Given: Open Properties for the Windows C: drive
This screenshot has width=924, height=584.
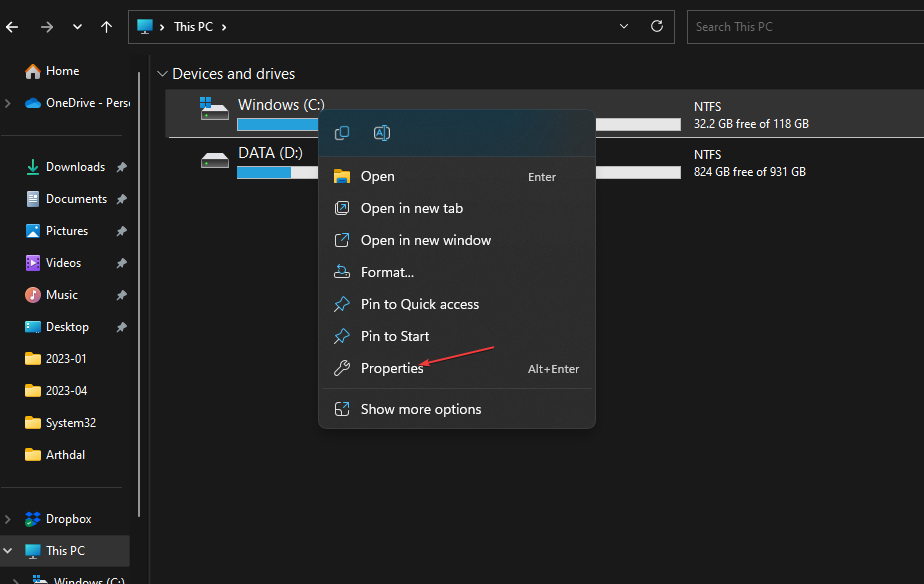Looking at the screenshot, I should (391, 368).
